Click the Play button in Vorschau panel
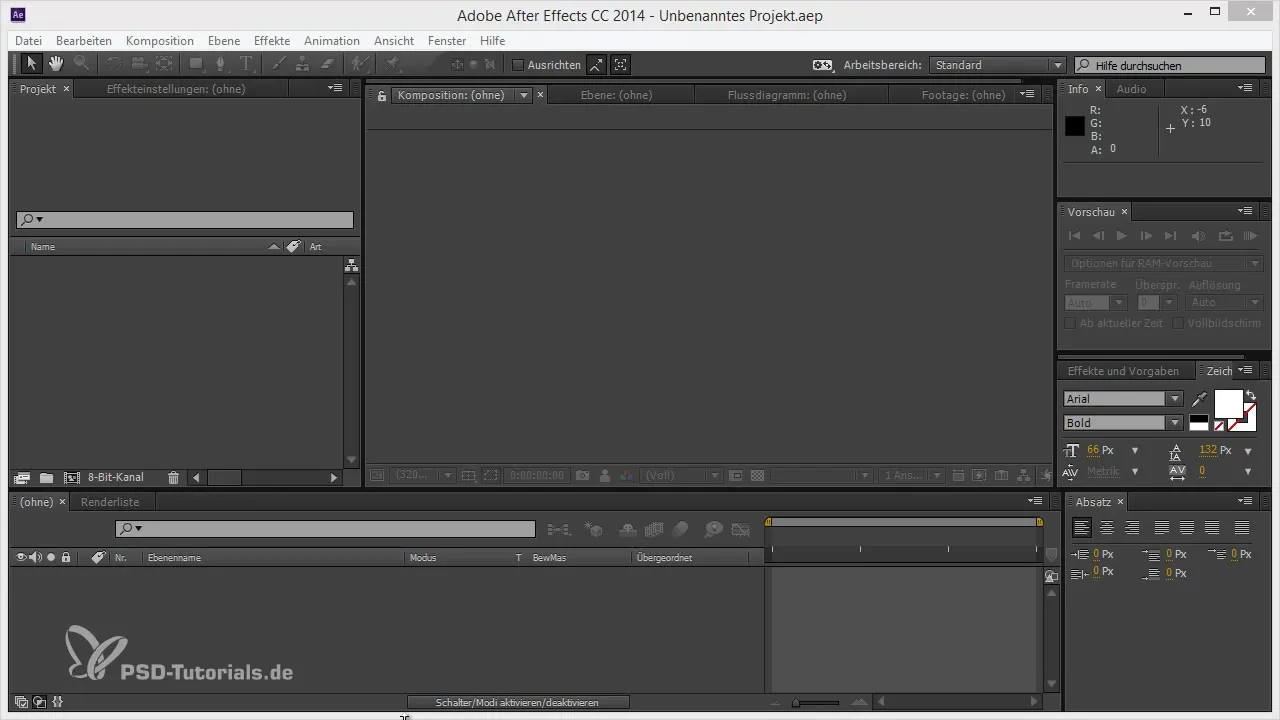 (1122, 236)
